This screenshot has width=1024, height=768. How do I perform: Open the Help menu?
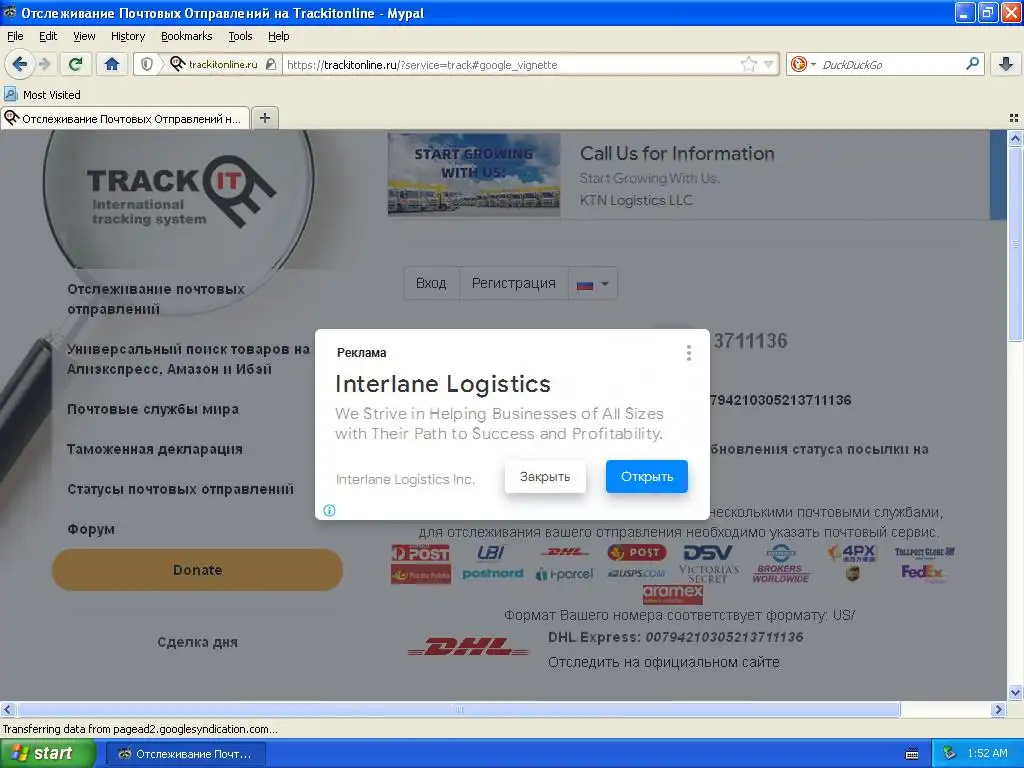278,36
